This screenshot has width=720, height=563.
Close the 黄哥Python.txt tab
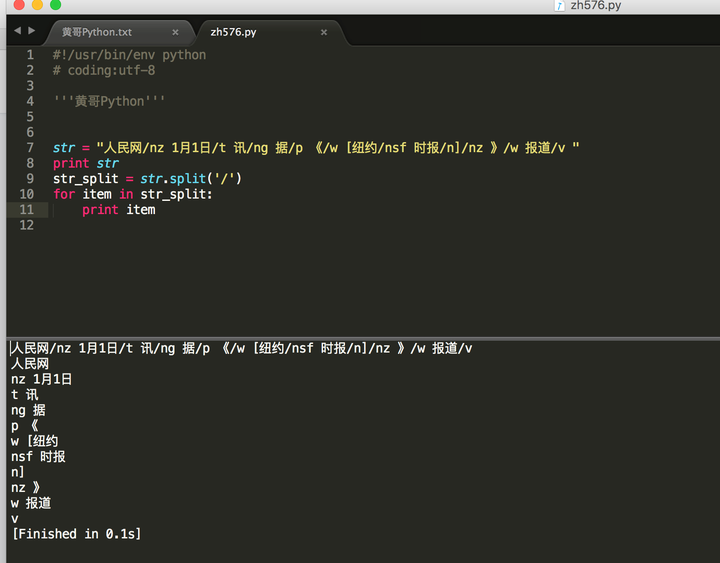click(175, 32)
